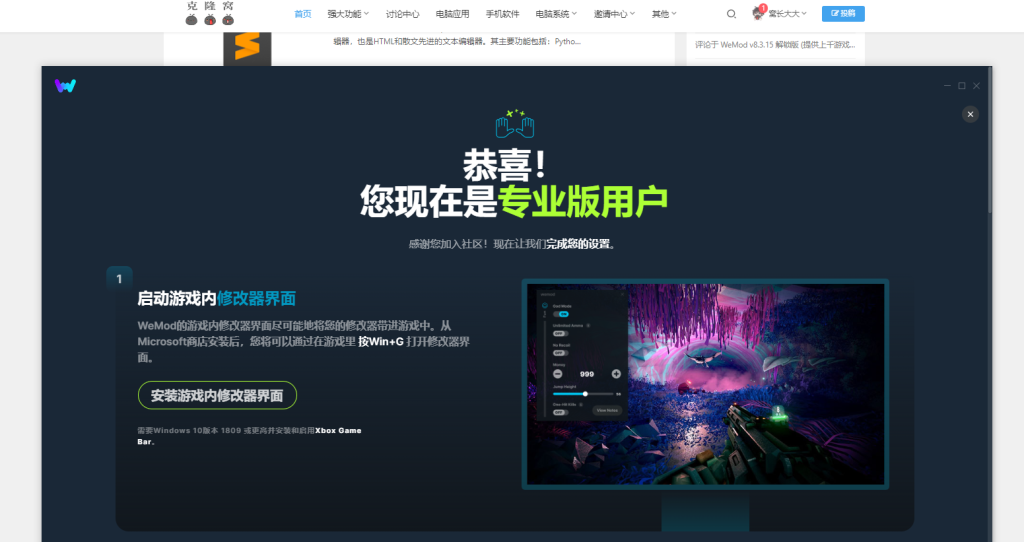Click the blue 投稿 button

click(x=843, y=14)
